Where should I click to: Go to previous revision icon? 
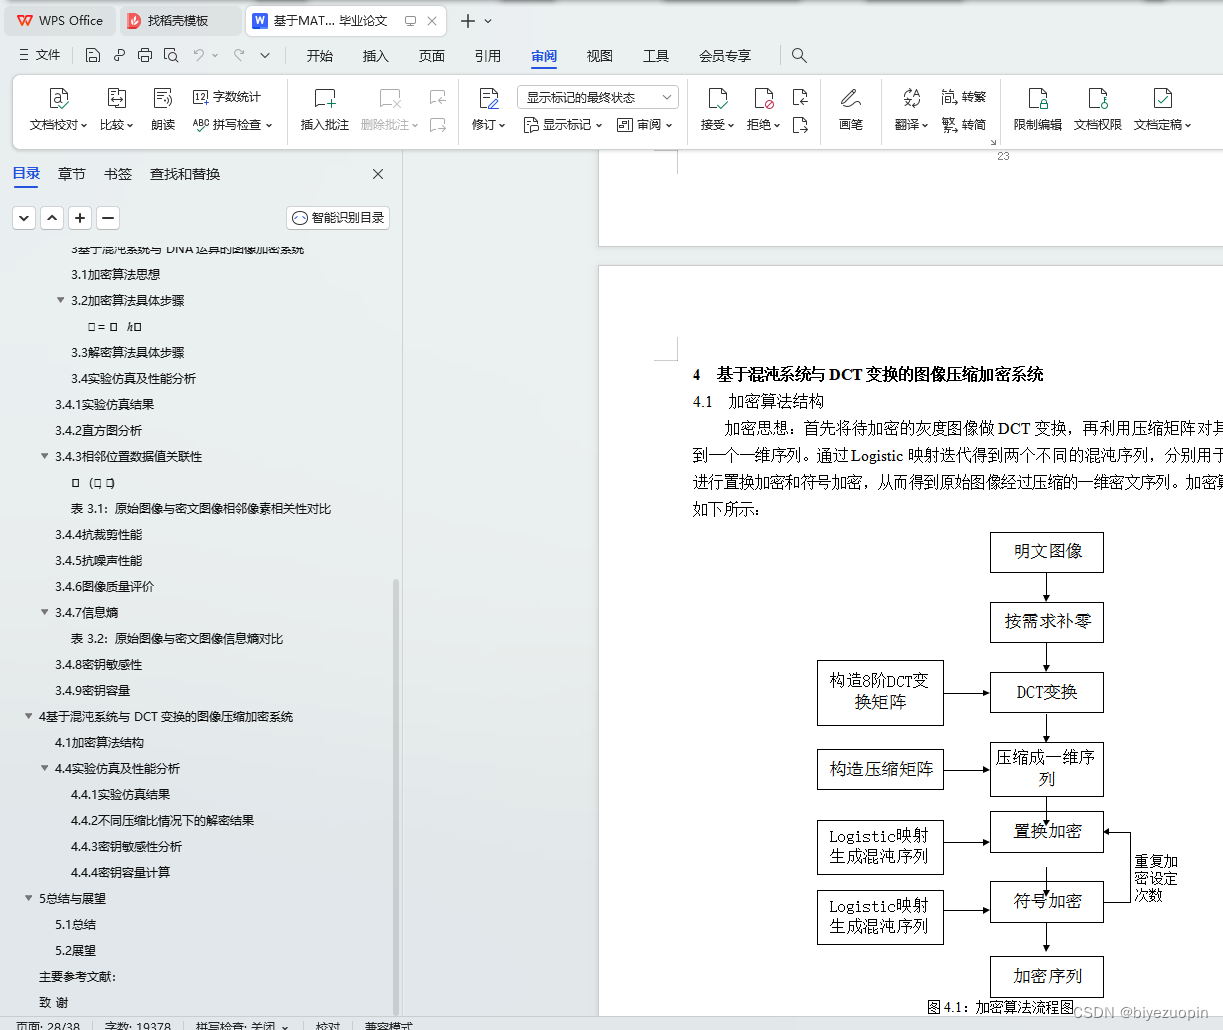coord(800,97)
